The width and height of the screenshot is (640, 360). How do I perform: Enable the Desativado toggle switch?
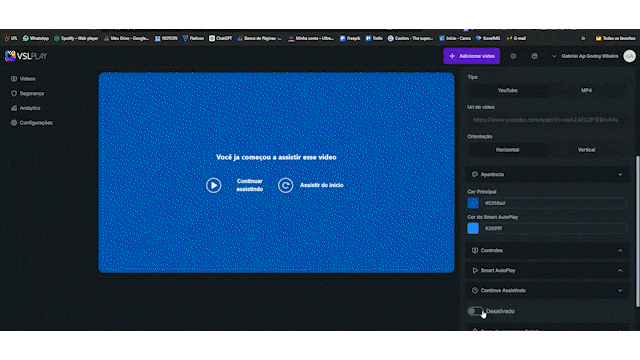pos(476,311)
